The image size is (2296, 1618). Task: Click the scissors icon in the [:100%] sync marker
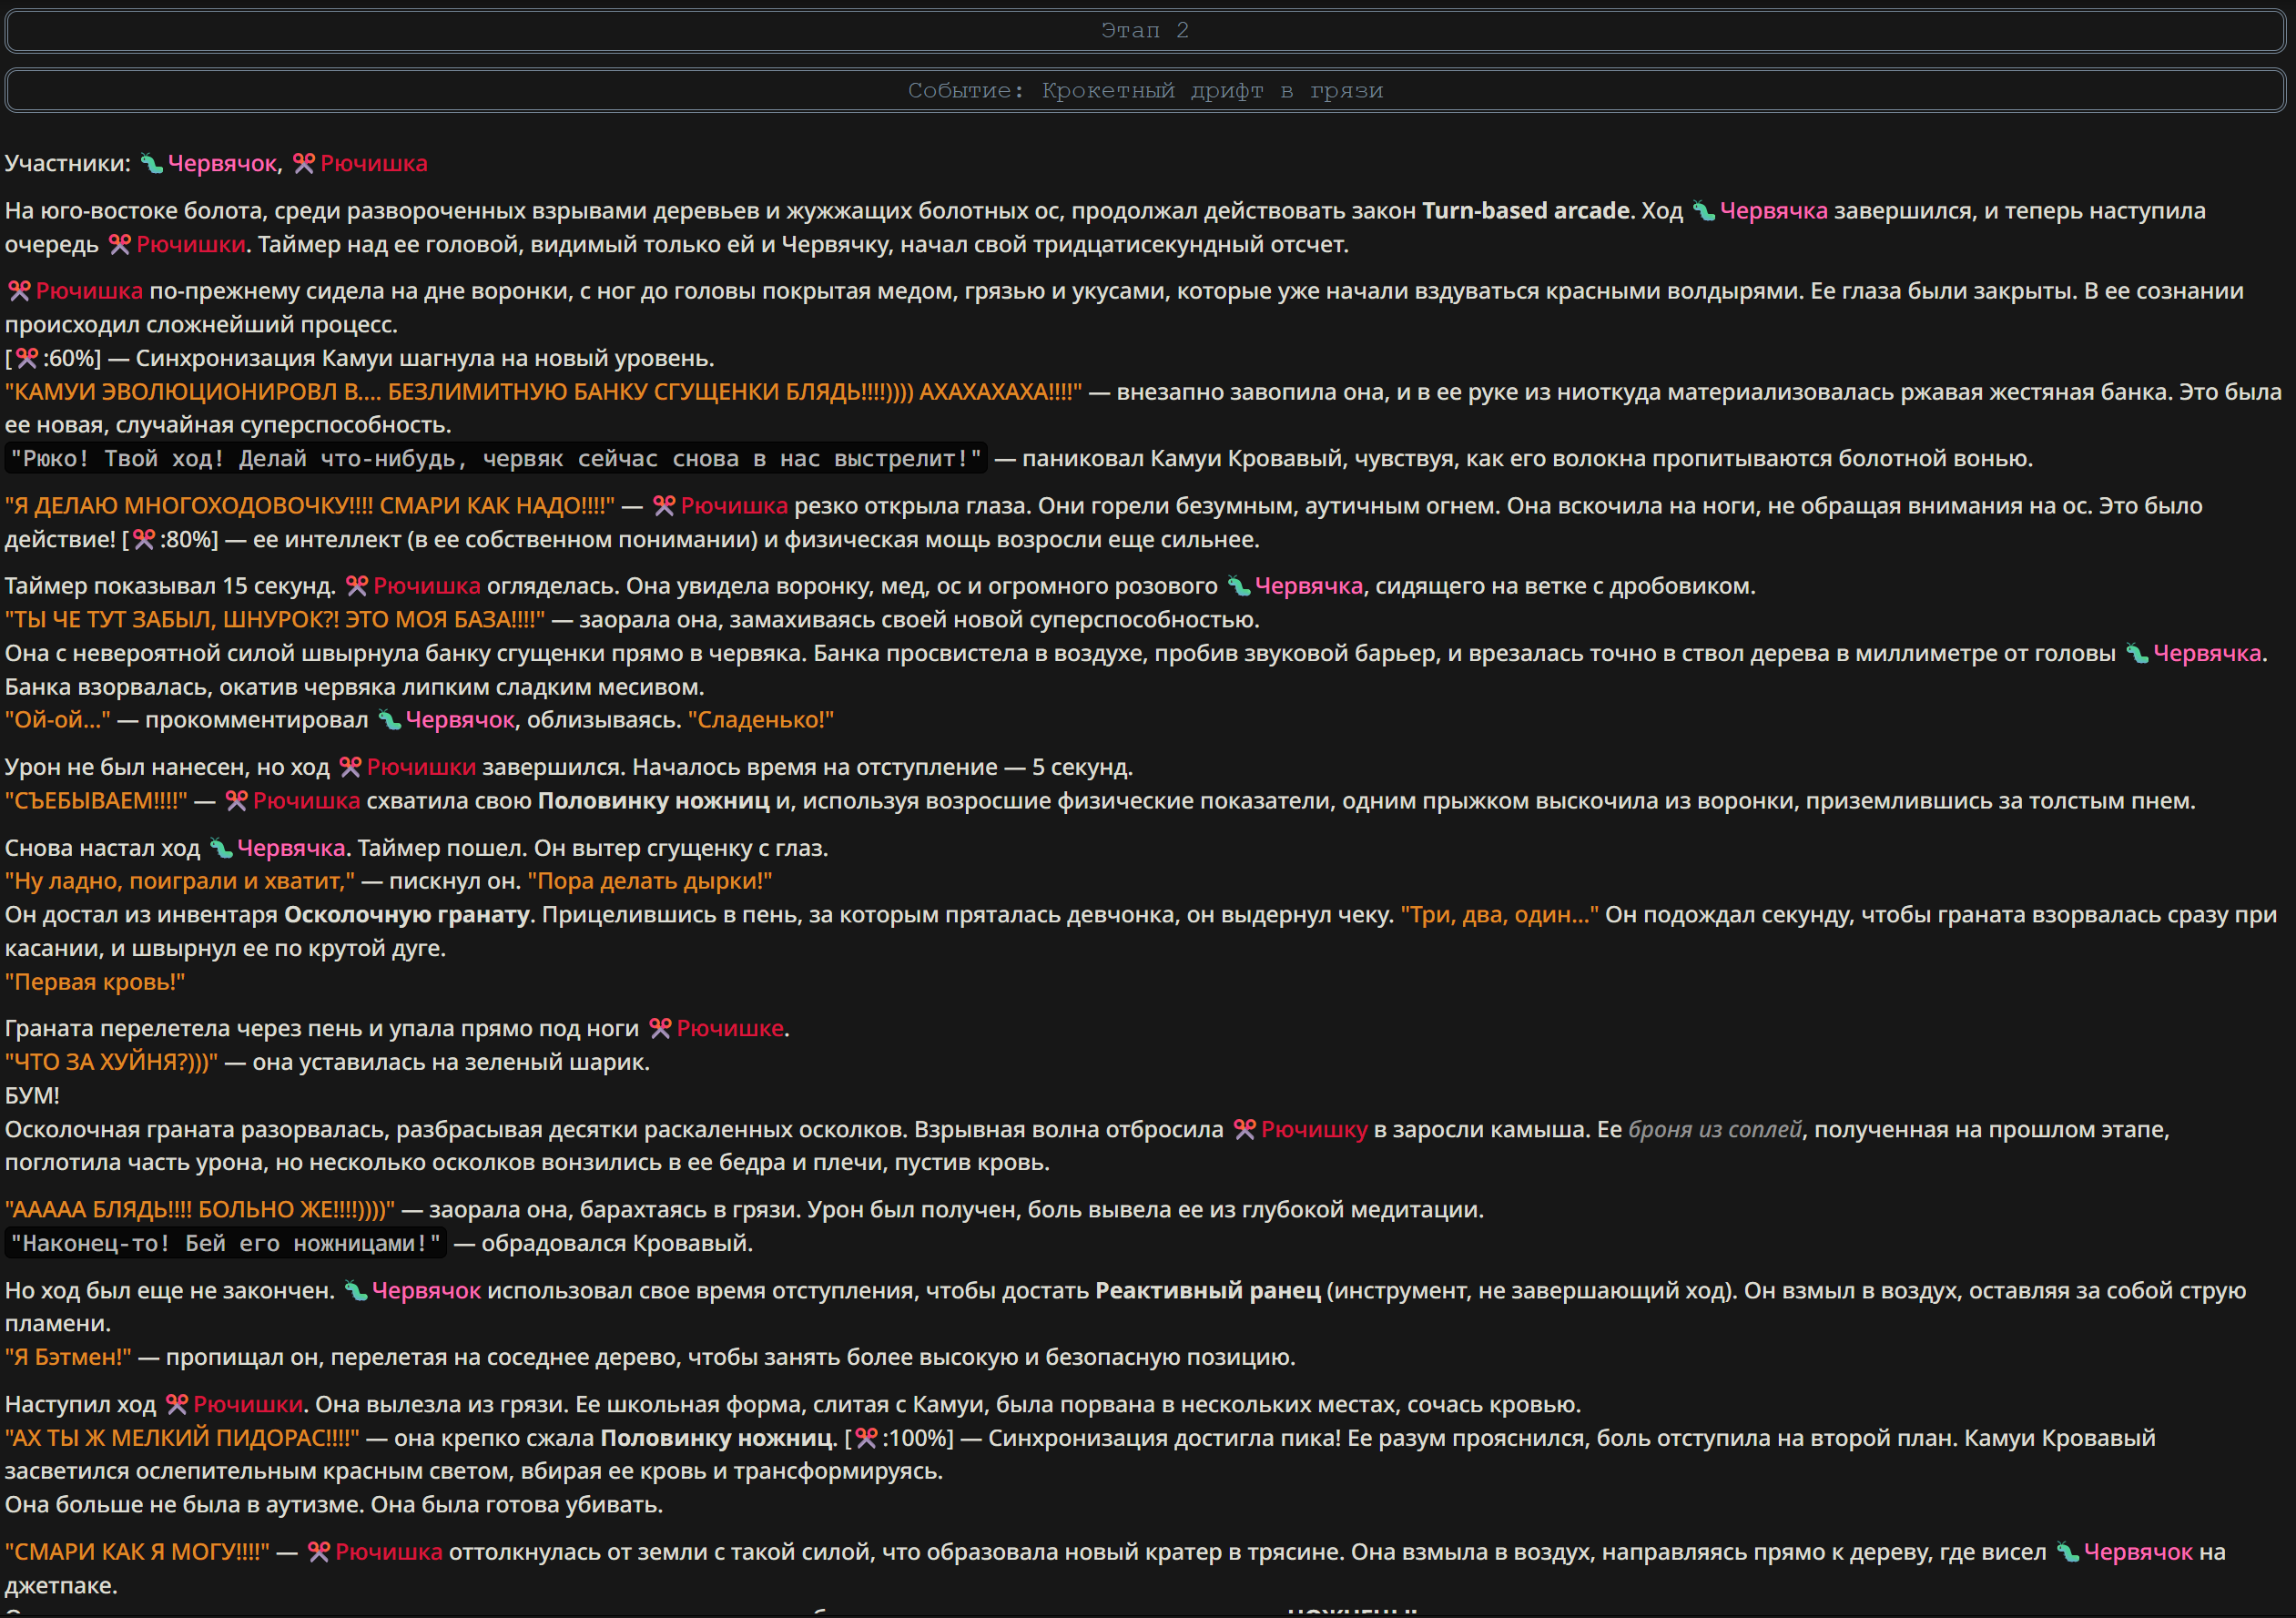866,1438
